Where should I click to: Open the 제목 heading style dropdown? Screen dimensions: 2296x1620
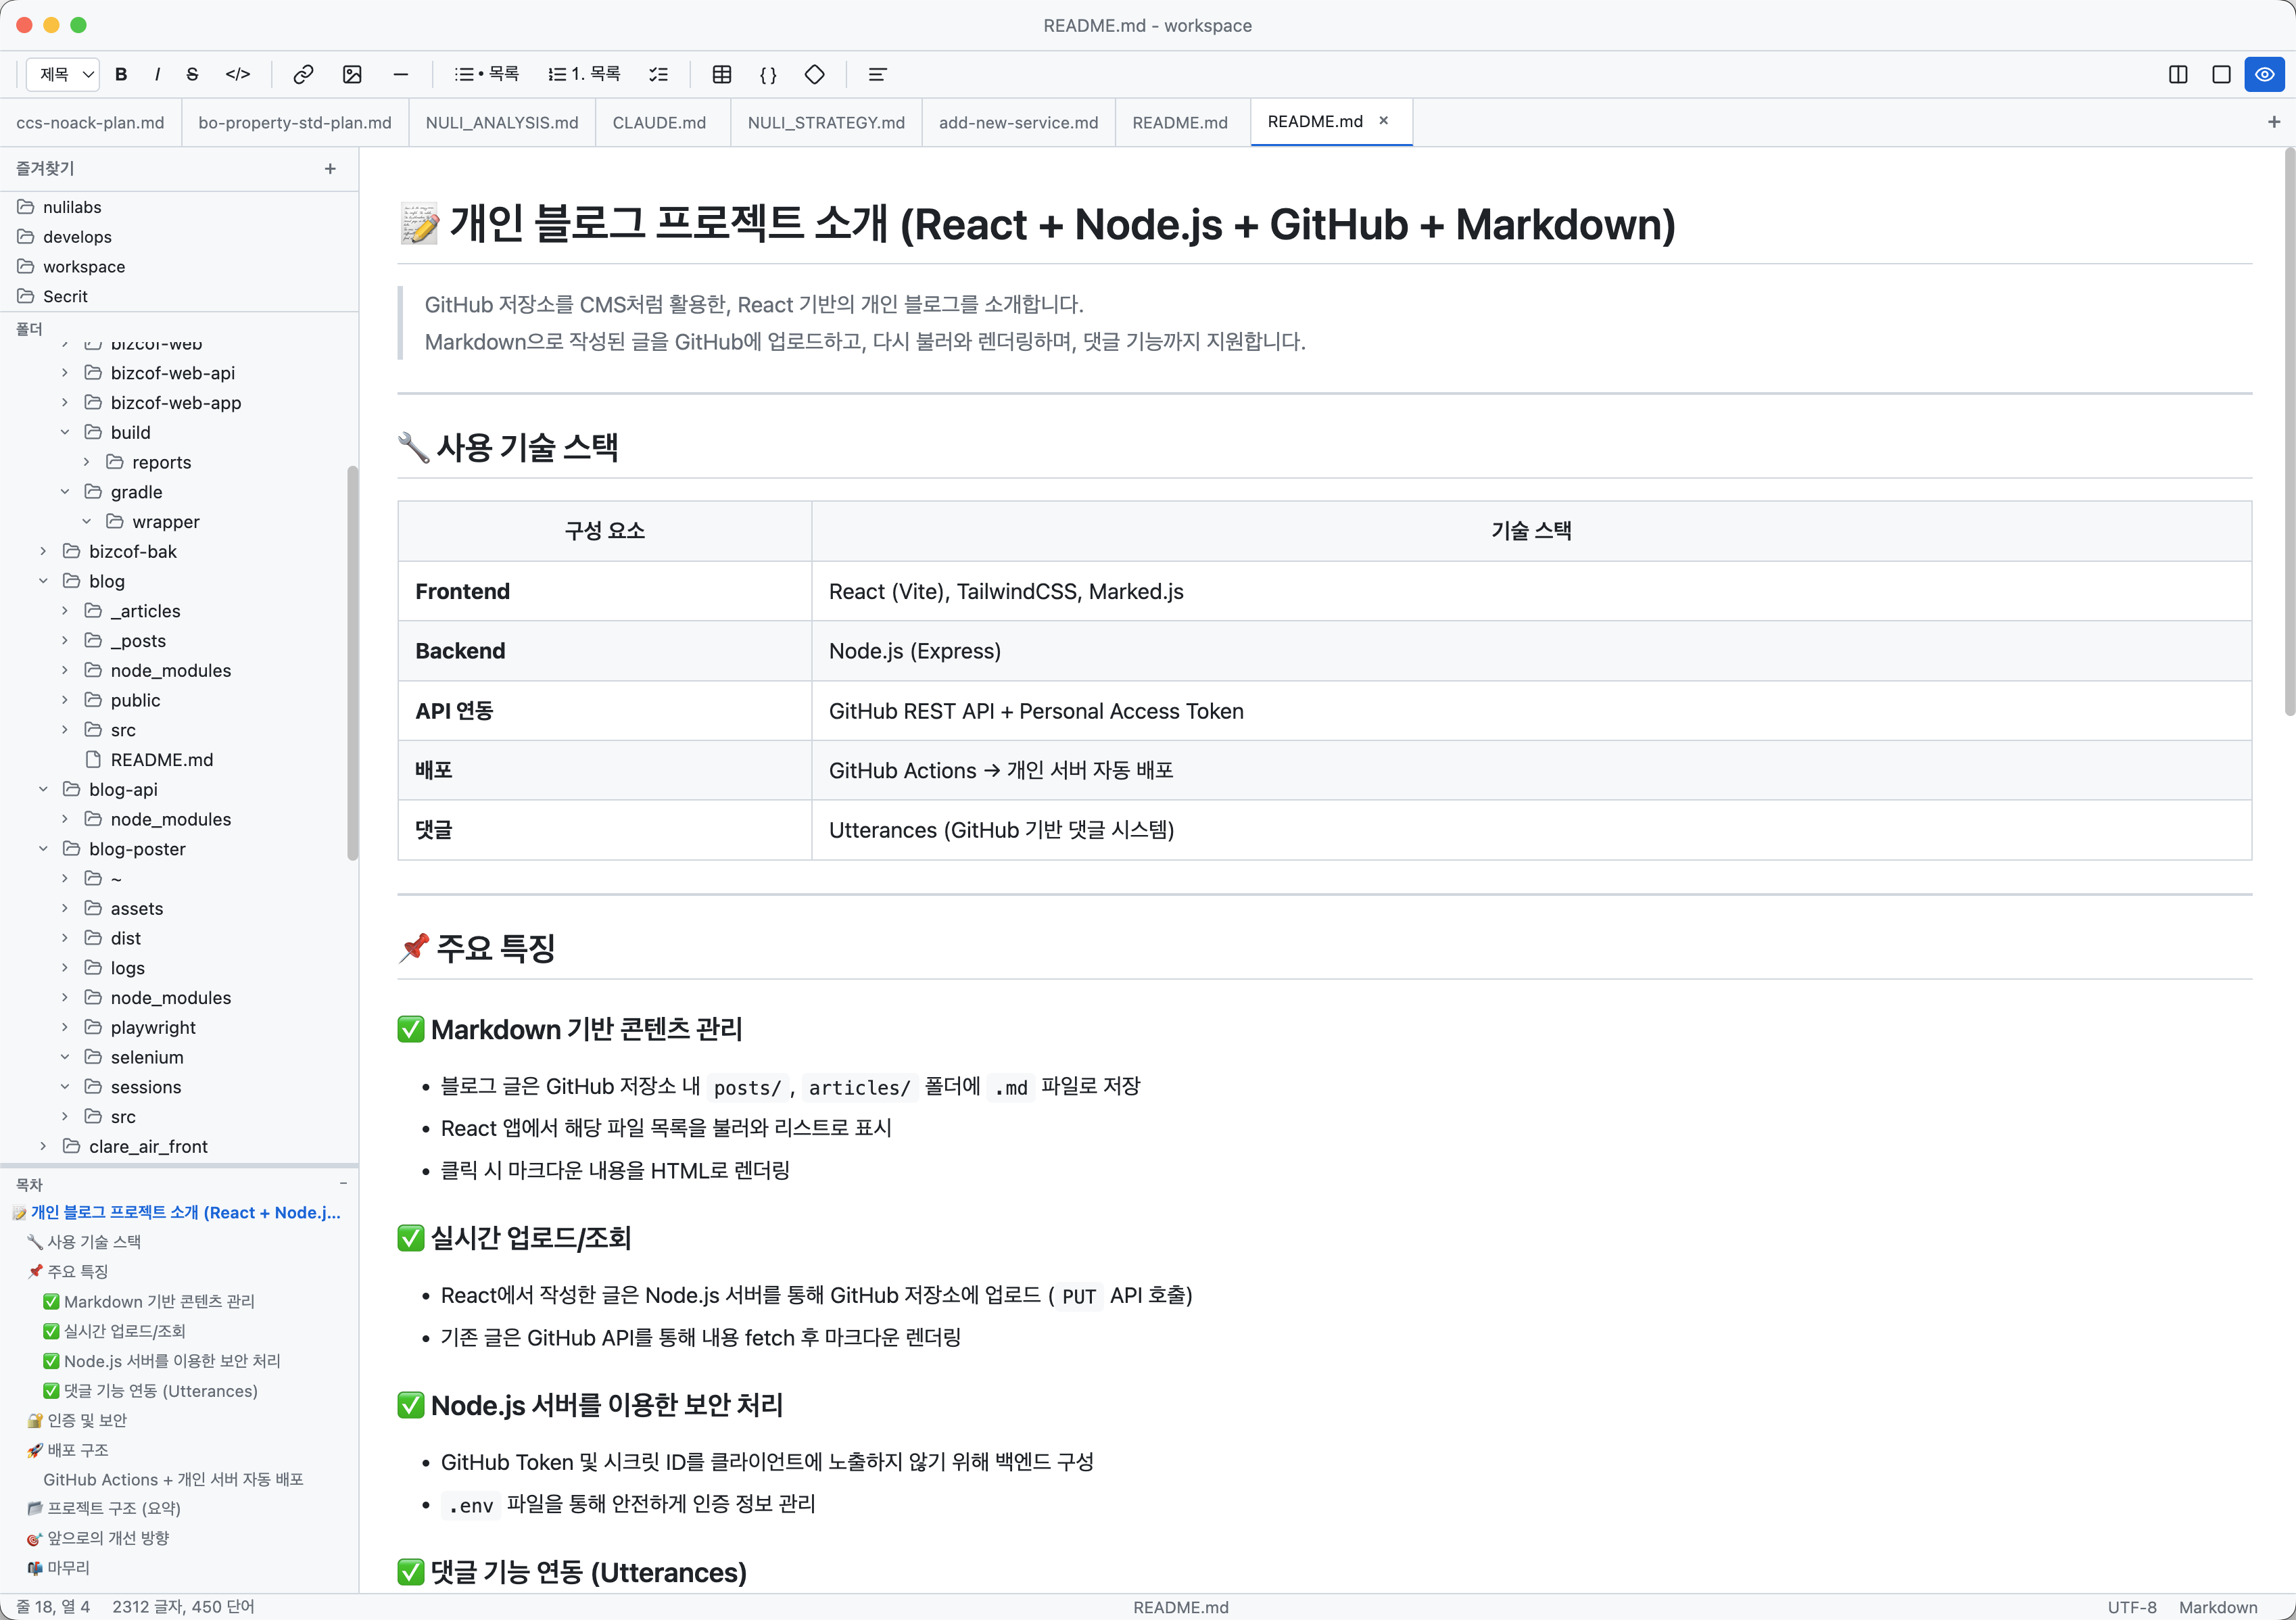click(x=62, y=74)
